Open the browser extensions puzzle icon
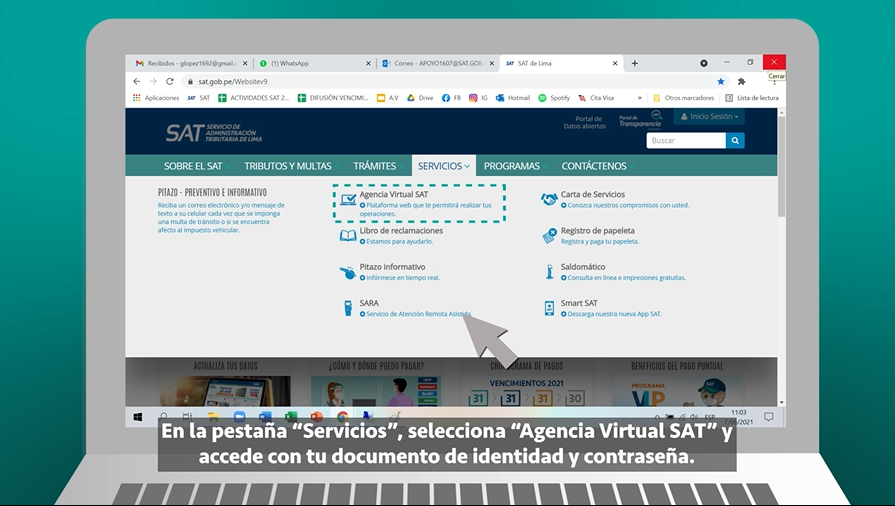 click(x=741, y=82)
